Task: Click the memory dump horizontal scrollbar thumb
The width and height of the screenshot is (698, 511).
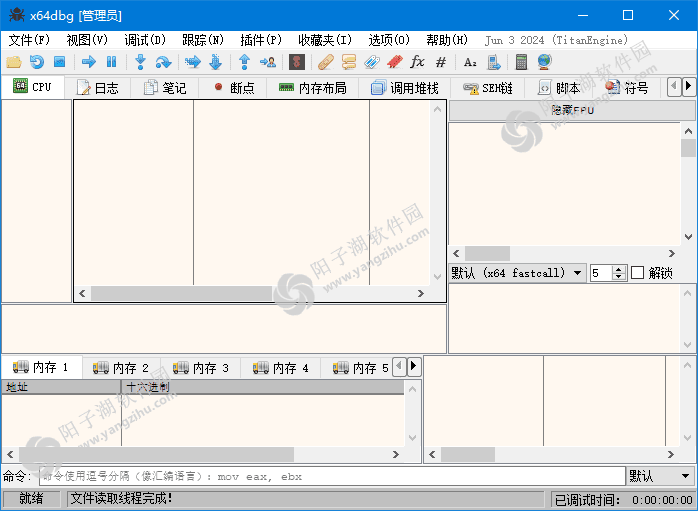Action: coord(156,454)
